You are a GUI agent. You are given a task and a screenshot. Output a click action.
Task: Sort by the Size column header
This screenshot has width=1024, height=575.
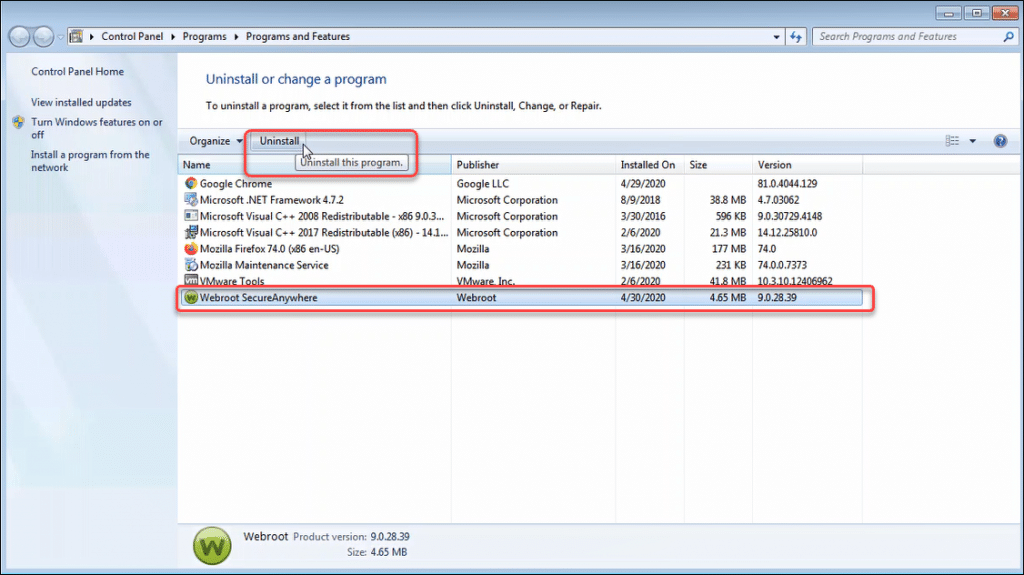pos(718,165)
